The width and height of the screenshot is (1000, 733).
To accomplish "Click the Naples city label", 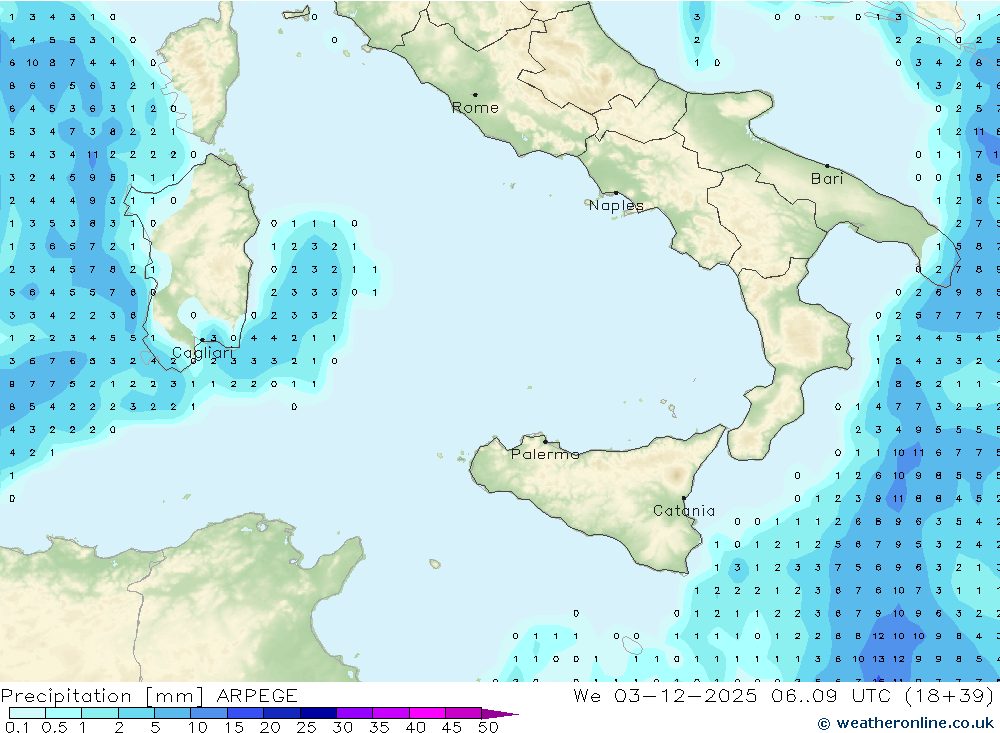I will pyautogui.click(x=616, y=205).
